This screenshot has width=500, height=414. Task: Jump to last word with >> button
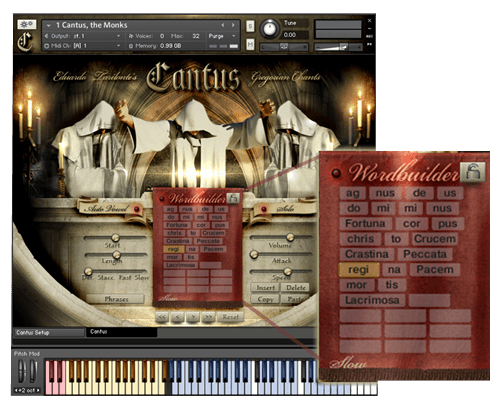208,317
